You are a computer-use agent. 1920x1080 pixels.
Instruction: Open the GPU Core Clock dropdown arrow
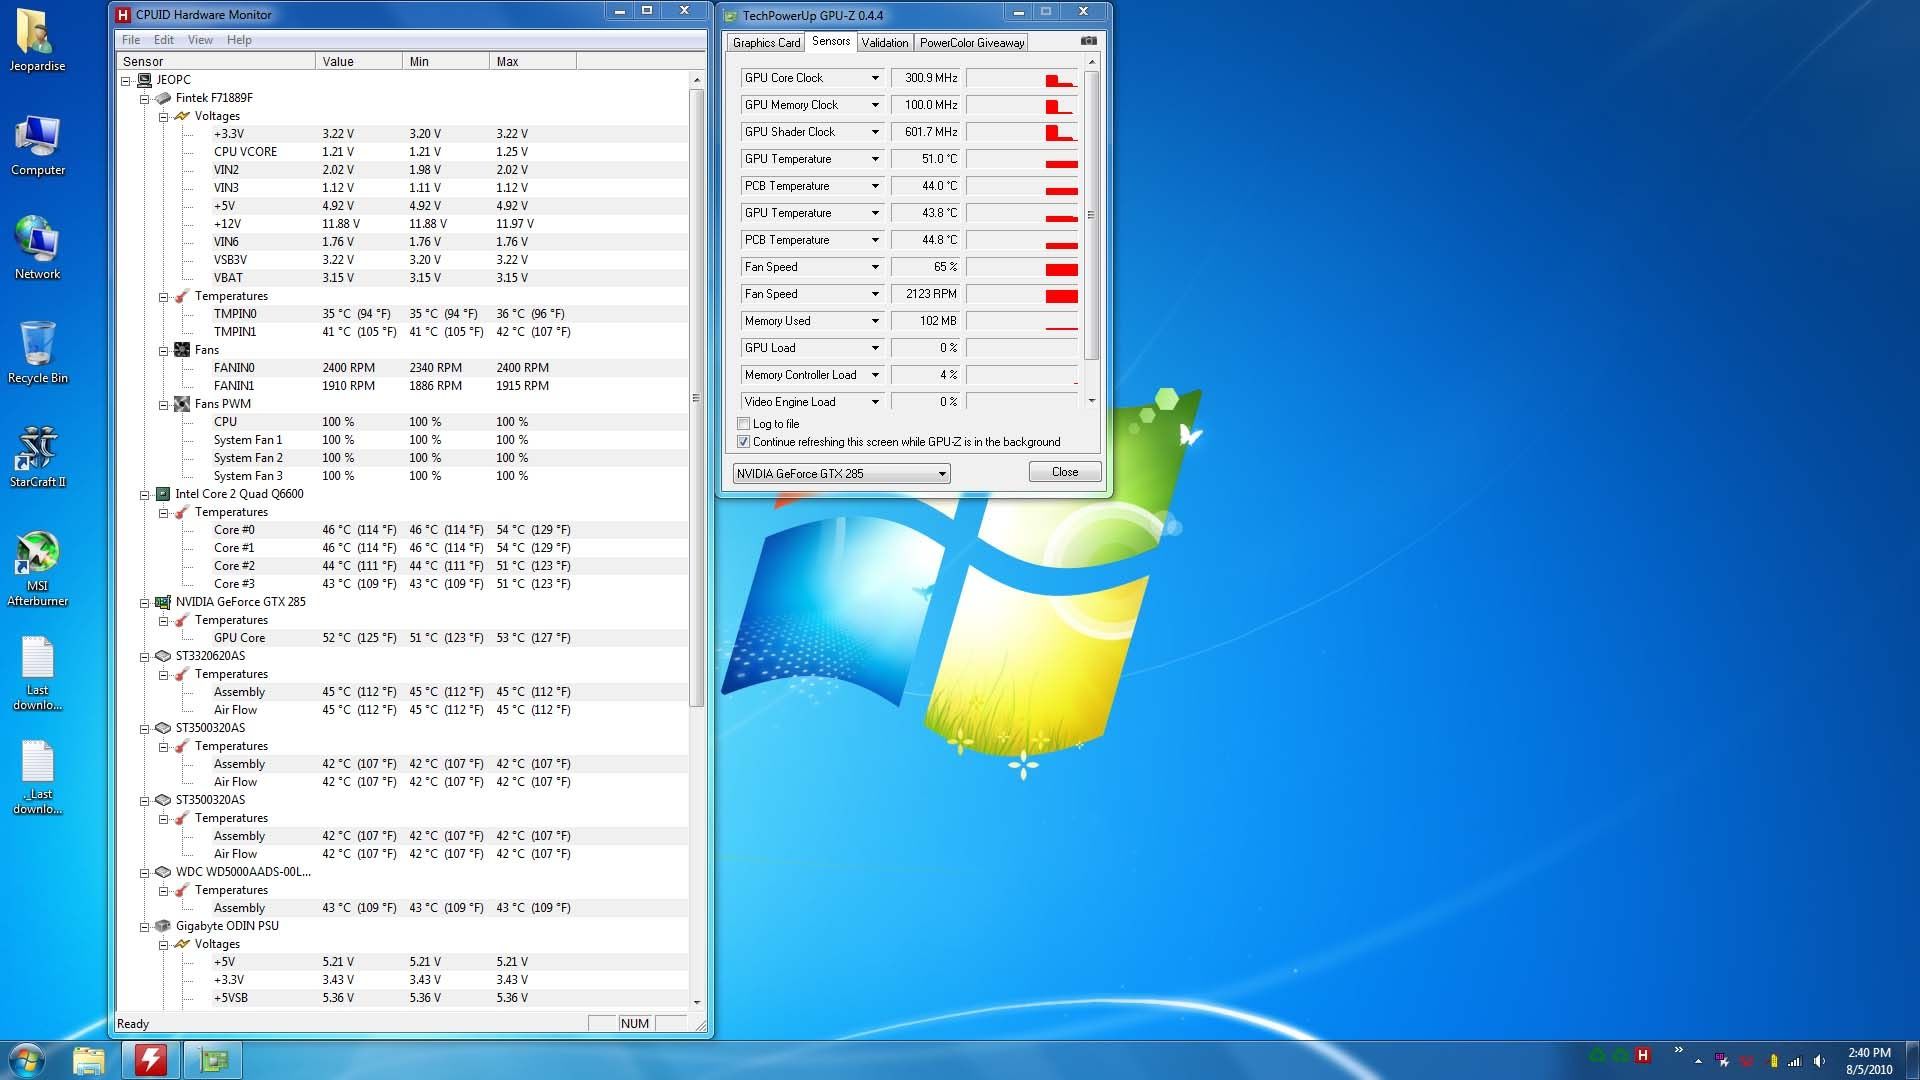click(x=875, y=78)
